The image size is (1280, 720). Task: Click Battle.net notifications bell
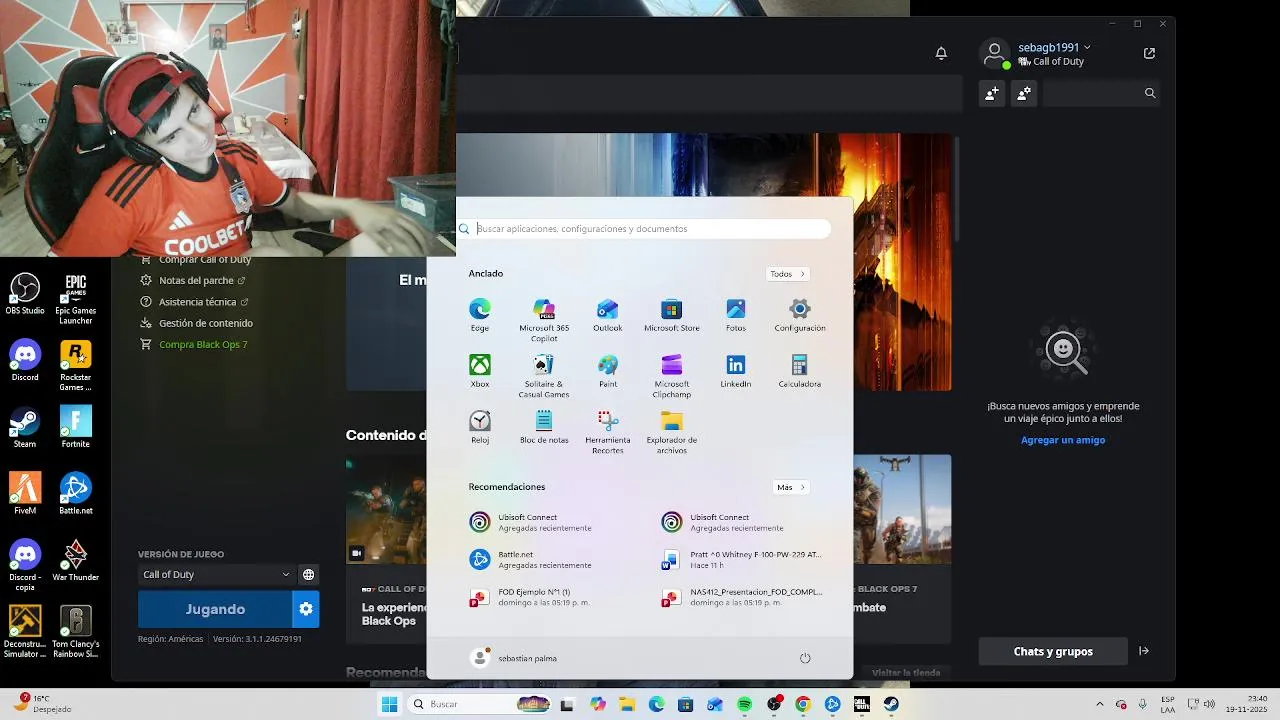tap(941, 53)
